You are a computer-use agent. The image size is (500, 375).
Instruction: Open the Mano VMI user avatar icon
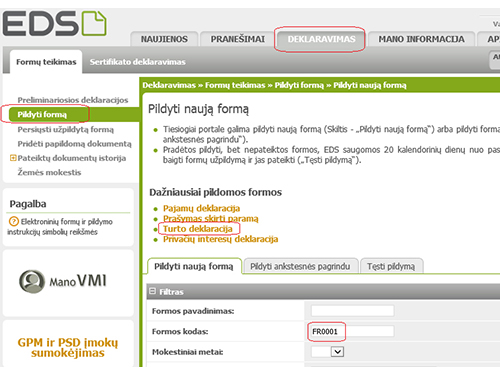point(32,281)
